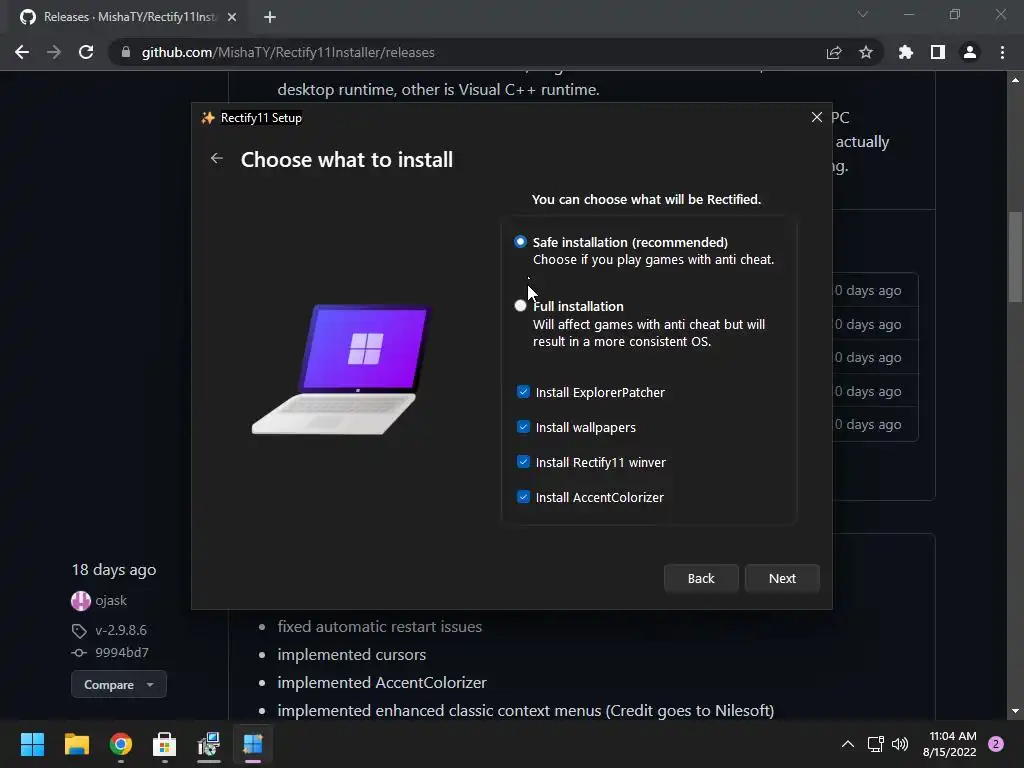Click the "implemented cursors" list item
1024x768 pixels.
351,654
